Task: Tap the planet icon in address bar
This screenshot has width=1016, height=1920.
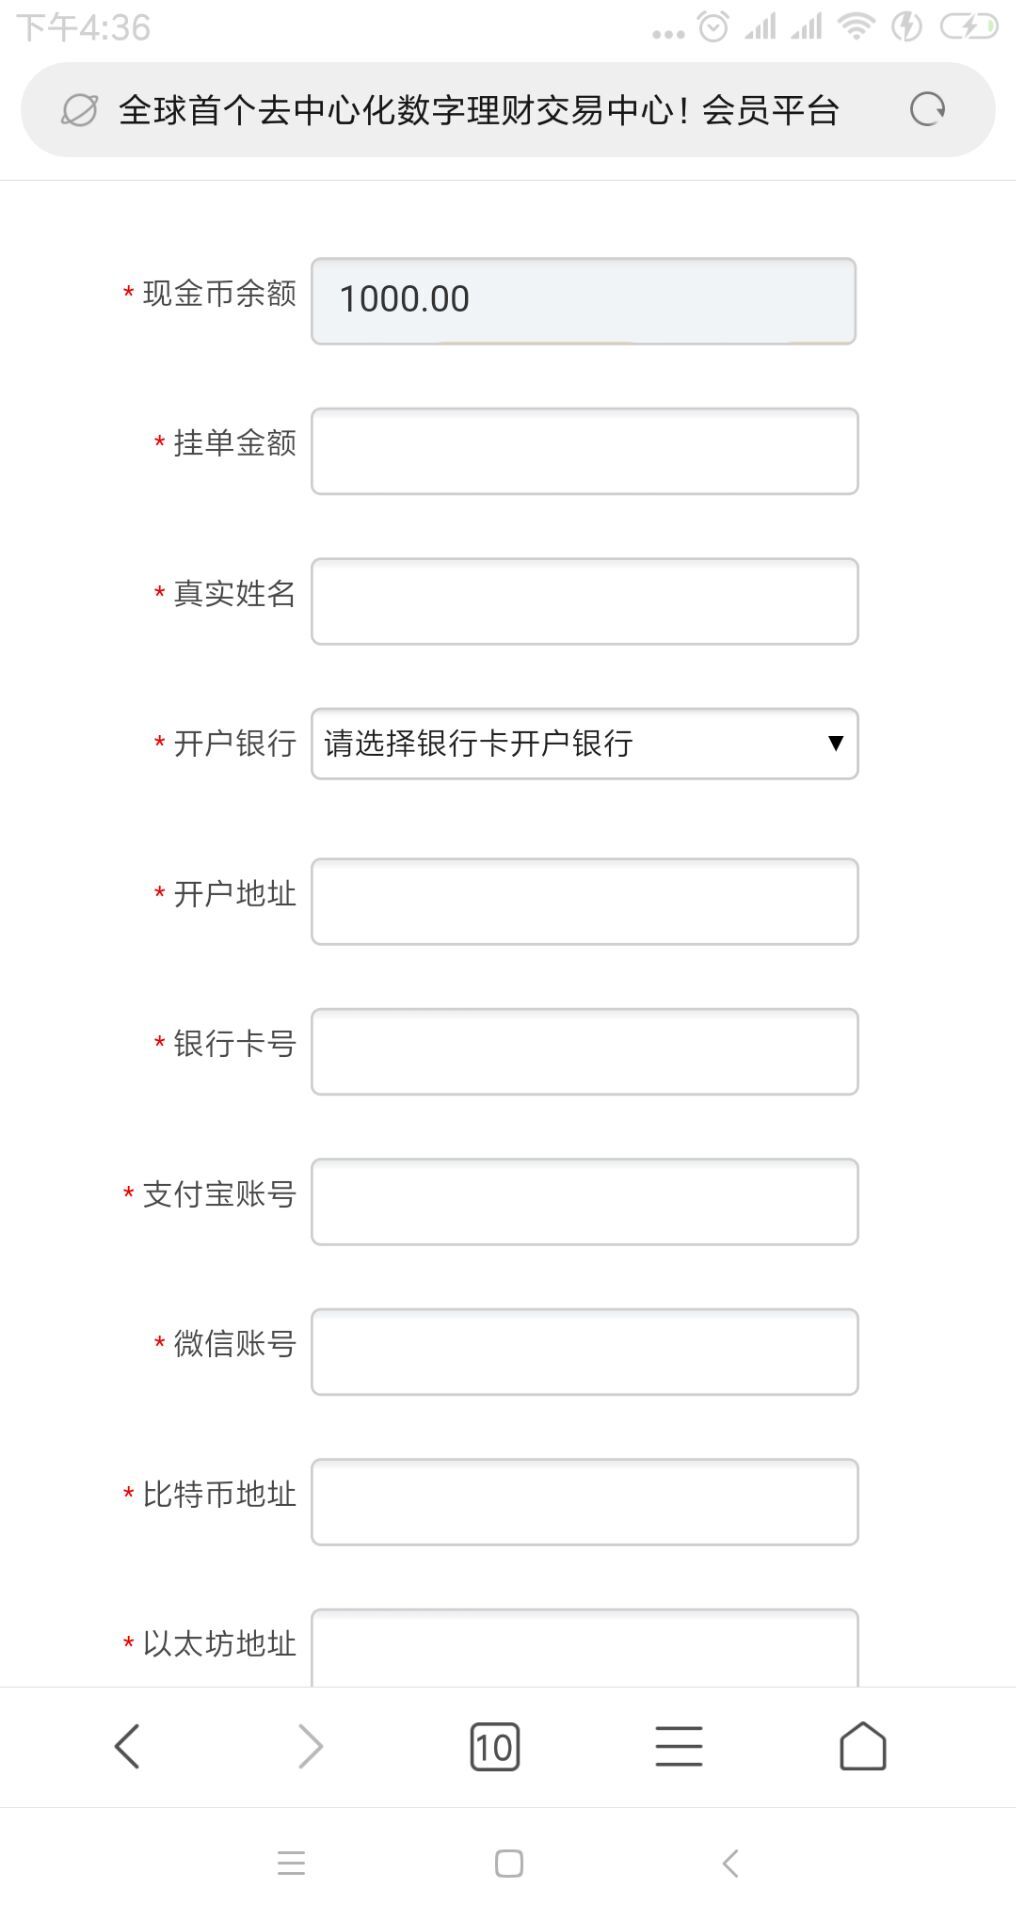Action: [x=80, y=110]
